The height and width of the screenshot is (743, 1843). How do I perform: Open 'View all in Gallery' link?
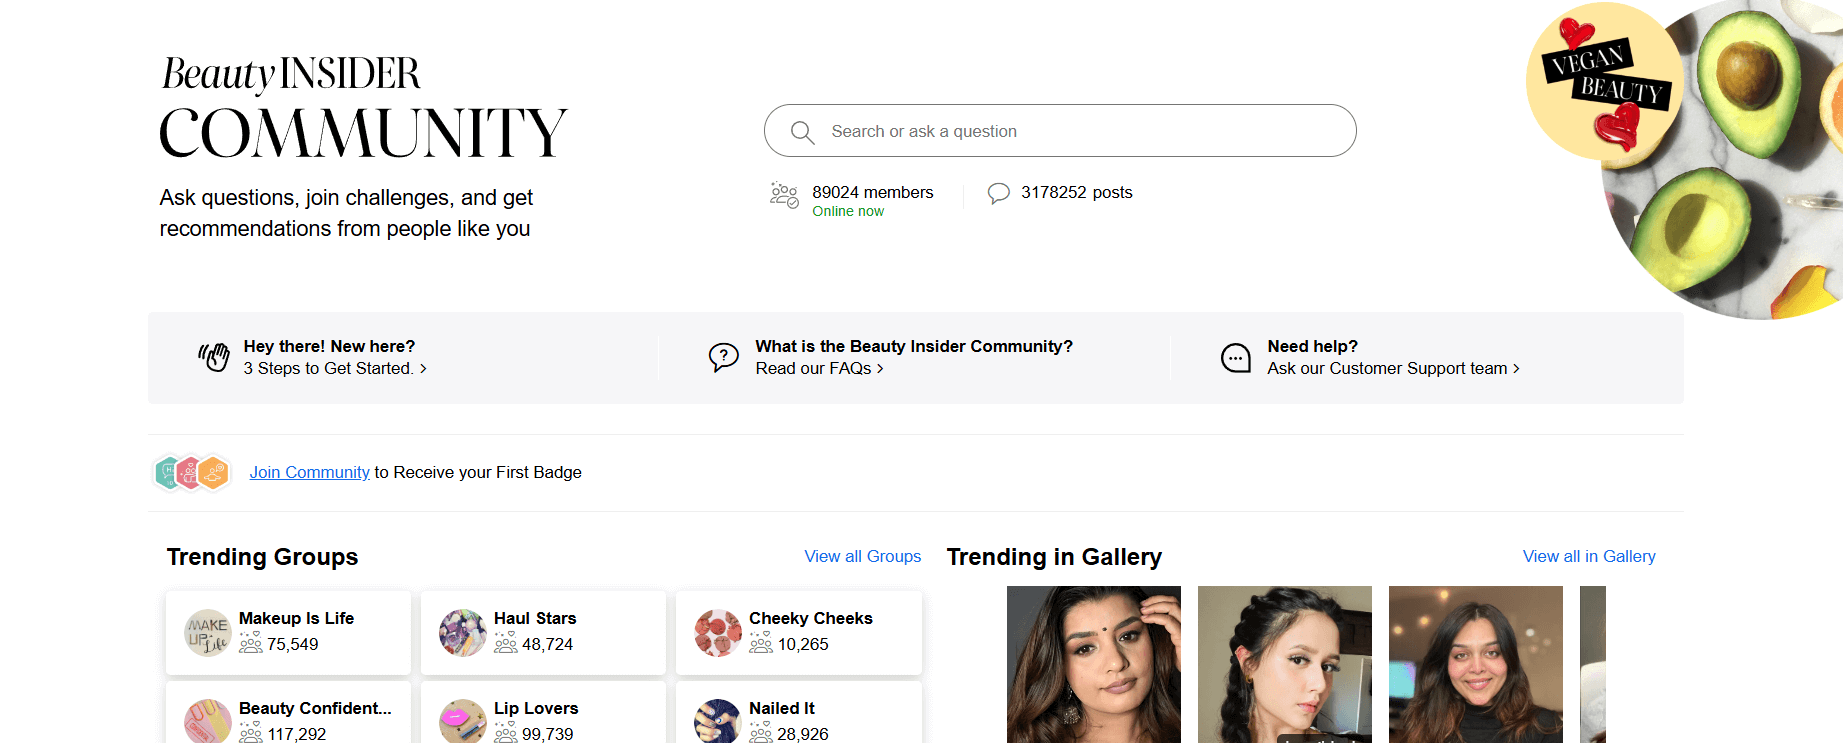click(1589, 556)
